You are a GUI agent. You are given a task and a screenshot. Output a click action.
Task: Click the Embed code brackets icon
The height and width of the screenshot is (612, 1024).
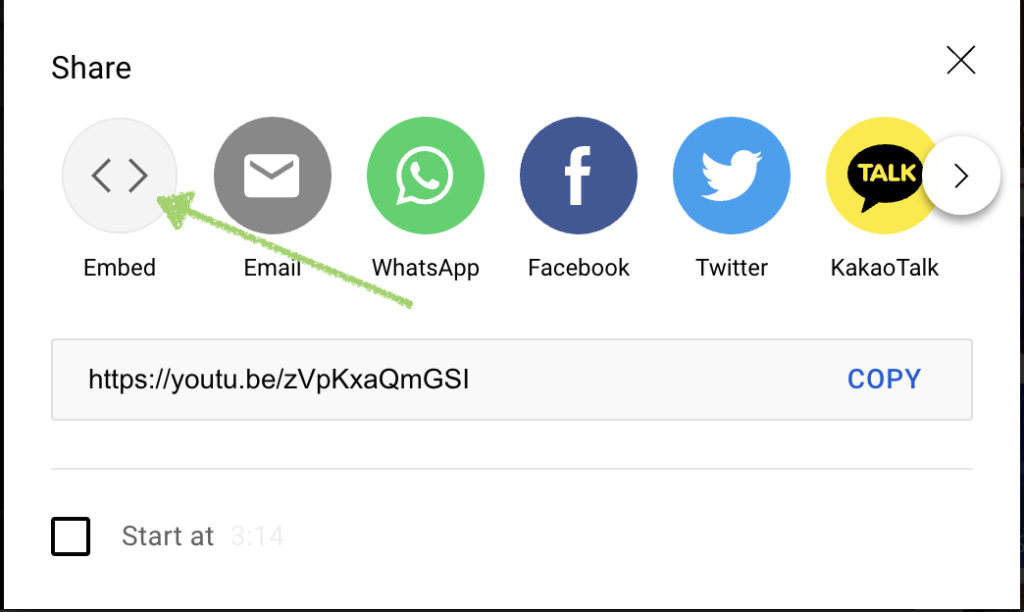(120, 175)
